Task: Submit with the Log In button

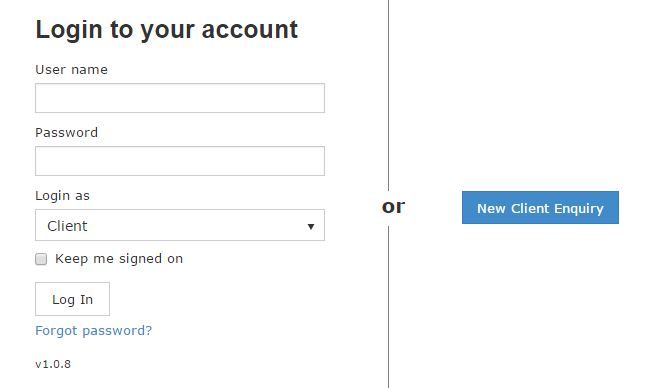Action: (73, 299)
